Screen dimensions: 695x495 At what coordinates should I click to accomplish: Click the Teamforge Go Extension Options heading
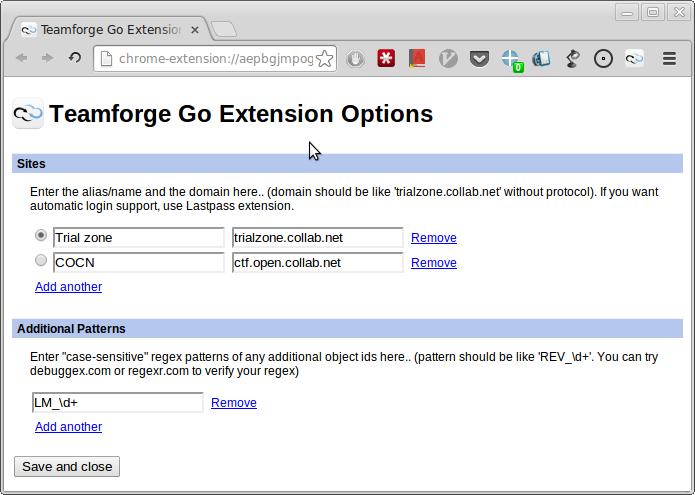click(241, 113)
